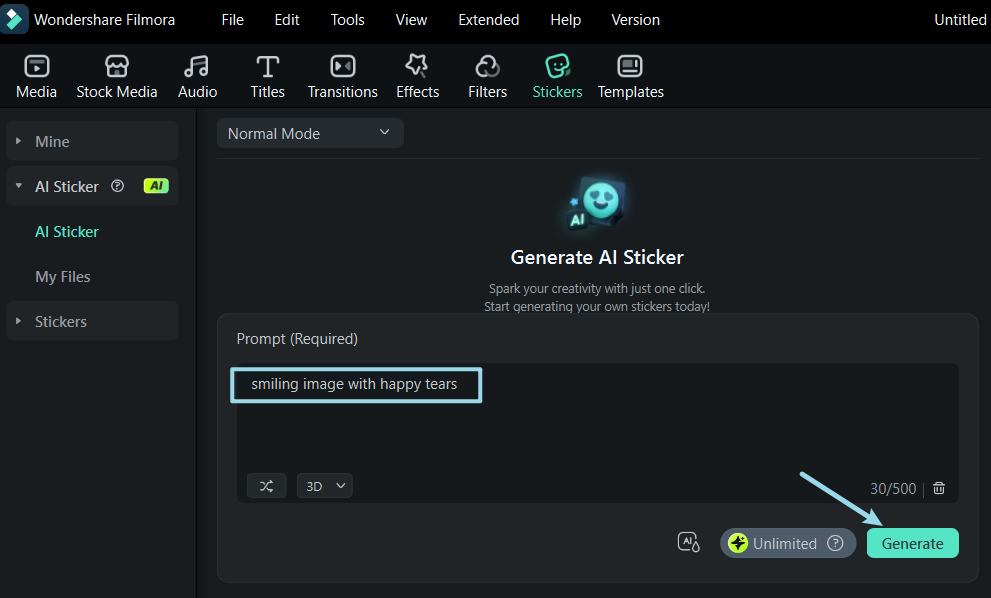991x598 pixels.
Task: Open the Transitions panel icon
Action: tap(343, 66)
